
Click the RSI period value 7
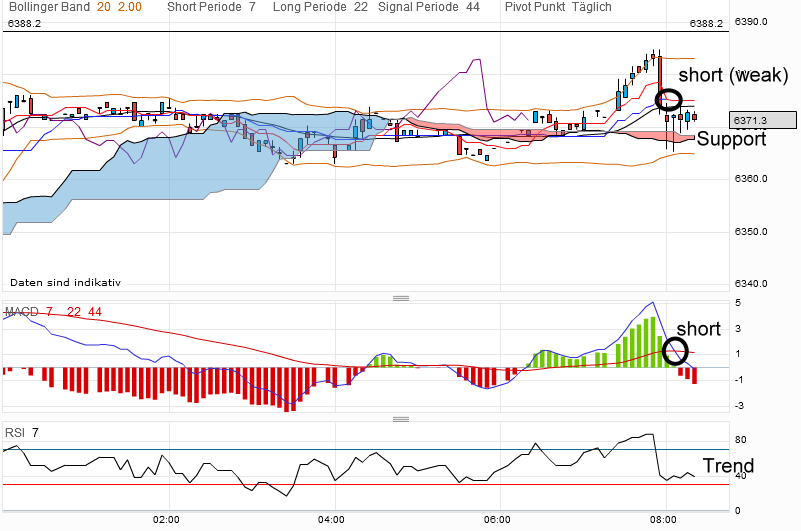(x=35, y=433)
